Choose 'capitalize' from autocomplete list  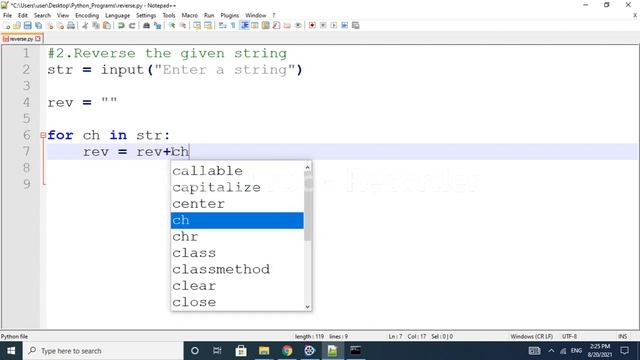pyautogui.click(x=237, y=187)
